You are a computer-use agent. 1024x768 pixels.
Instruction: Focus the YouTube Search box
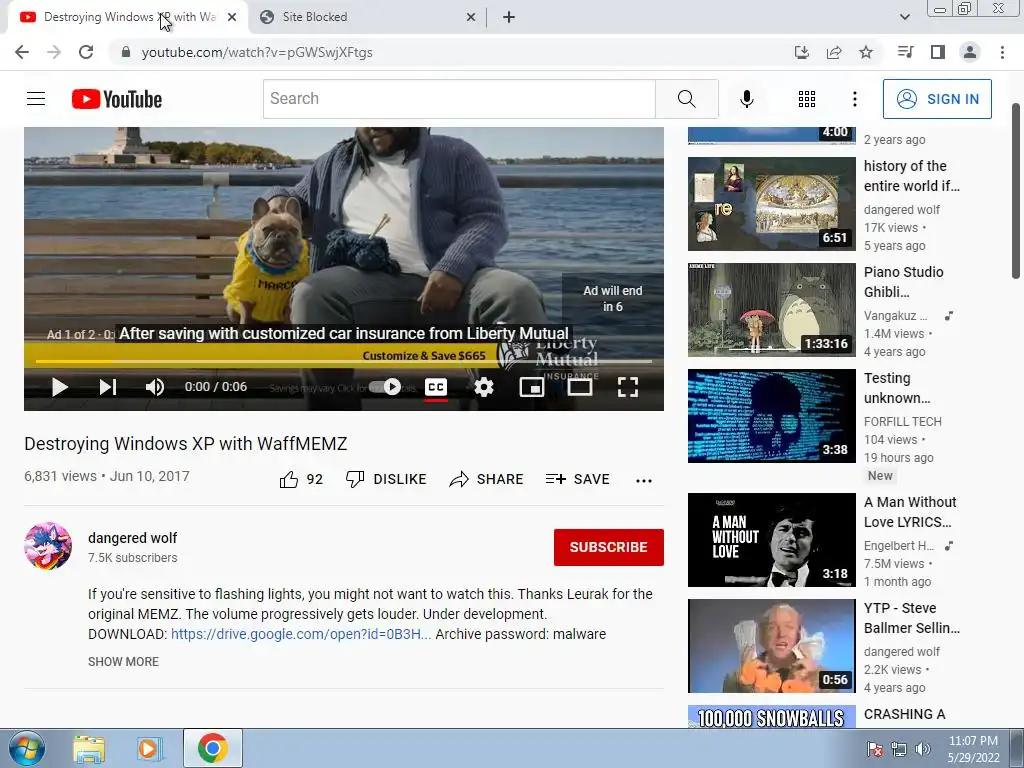[x=459, y=99]
